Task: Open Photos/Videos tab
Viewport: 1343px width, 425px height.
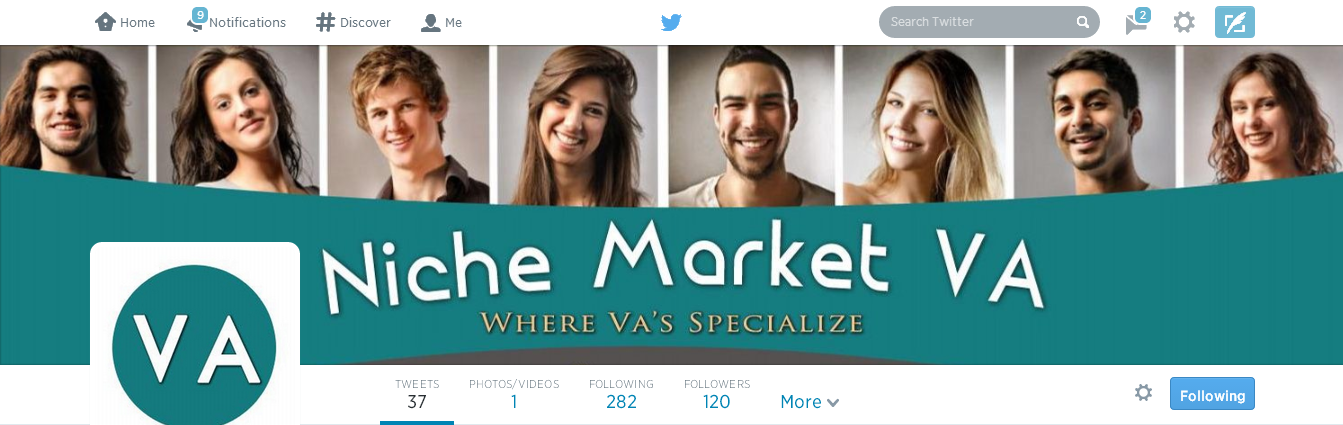Action: click(x=514, y=394)
